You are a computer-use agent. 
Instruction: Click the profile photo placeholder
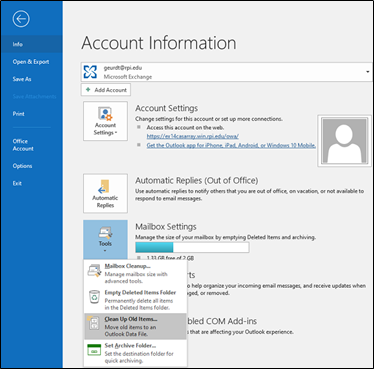tap(345, 141)
